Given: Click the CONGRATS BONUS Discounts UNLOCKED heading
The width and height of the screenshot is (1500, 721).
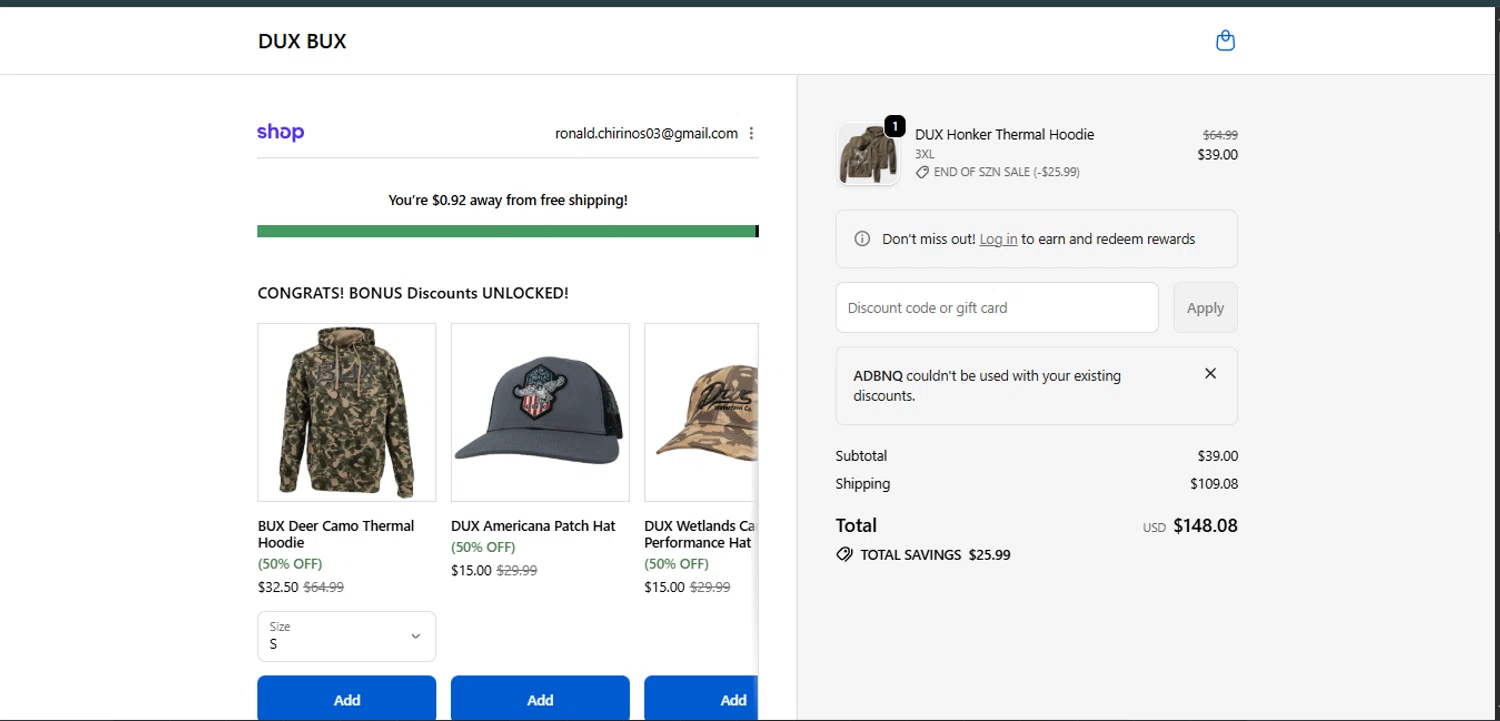Looking at the screenshot, I should 413,293.
